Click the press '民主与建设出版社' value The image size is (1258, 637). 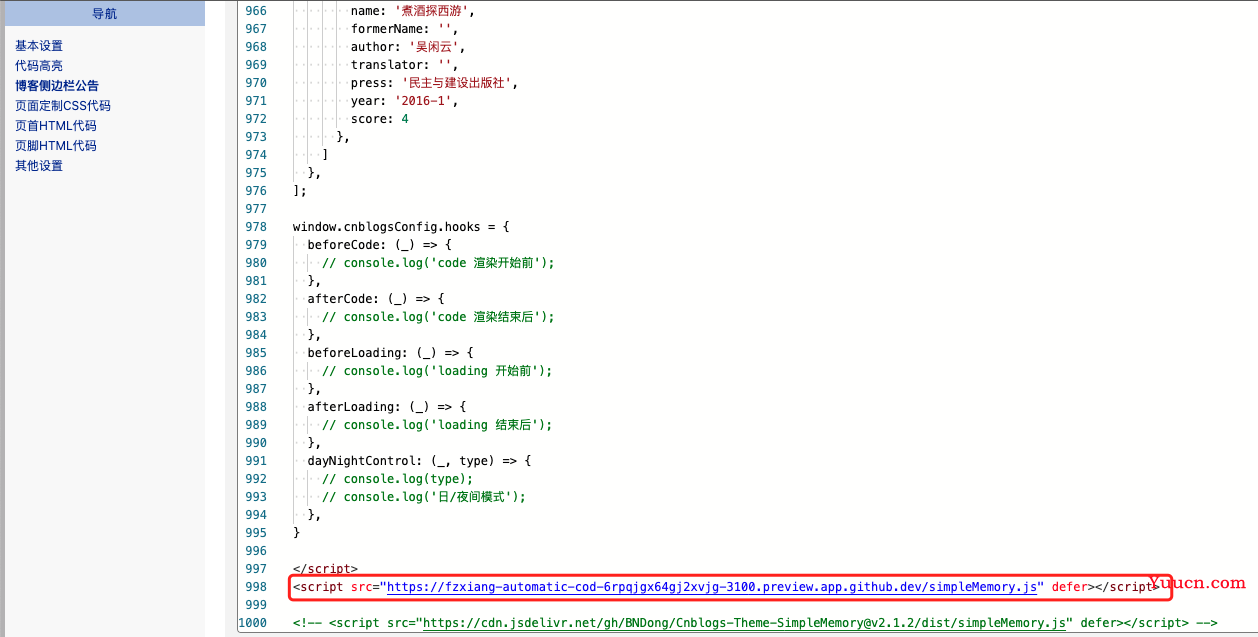458,83
